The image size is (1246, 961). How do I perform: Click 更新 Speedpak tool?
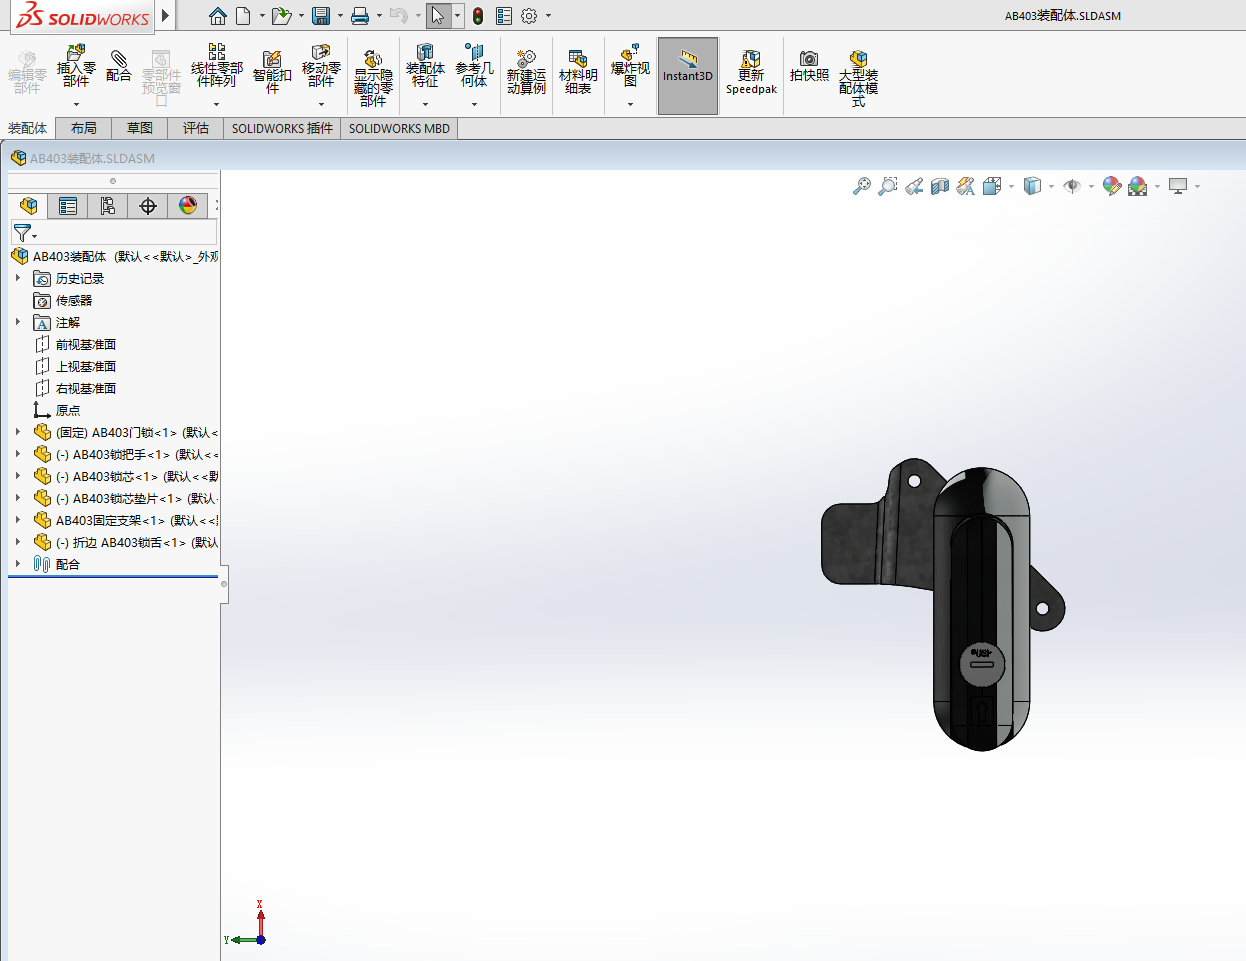(x=751, y=72)
